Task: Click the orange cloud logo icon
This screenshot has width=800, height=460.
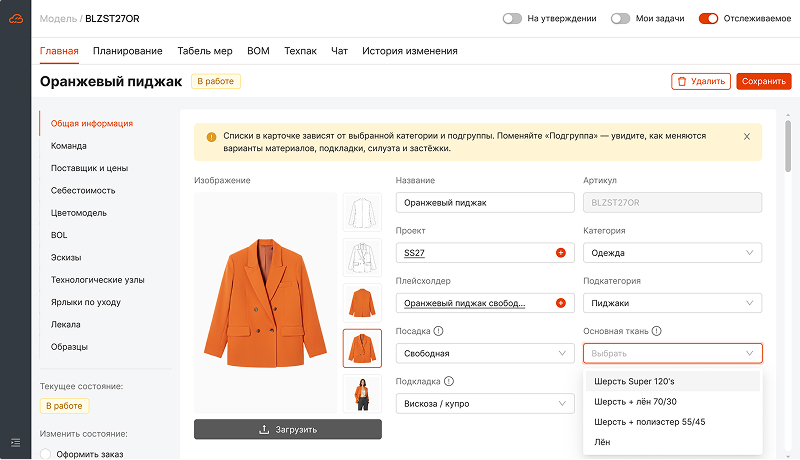Action: pyautogui.click(x=16, y=19)
